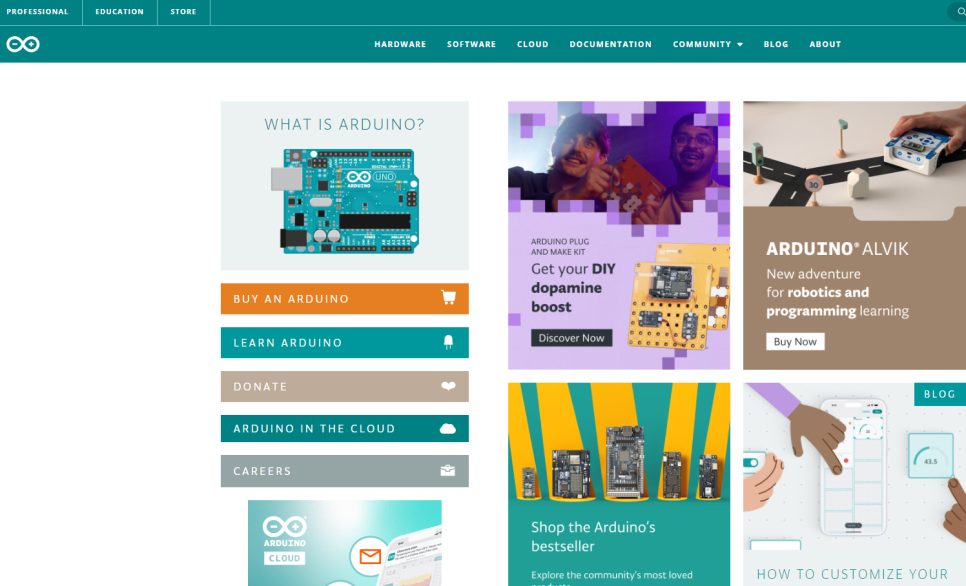Viewport: 966px width, 586px height.
Task: Open the Documentation menu item
Action: pyautogui.click(x=610, y=44)
